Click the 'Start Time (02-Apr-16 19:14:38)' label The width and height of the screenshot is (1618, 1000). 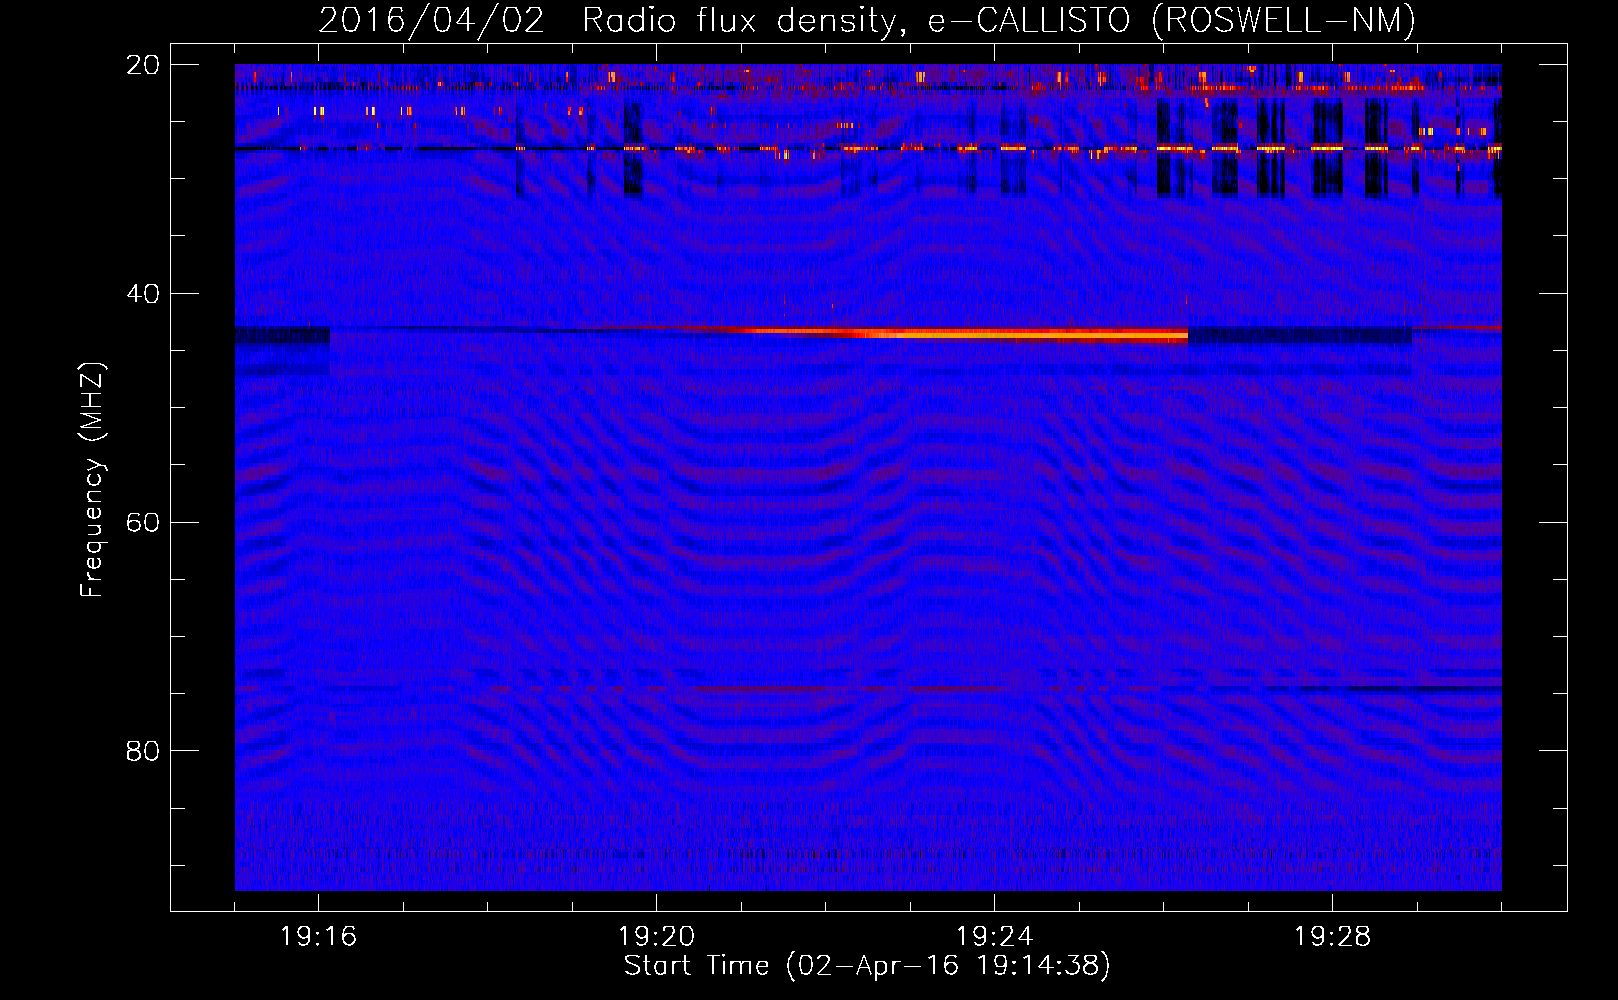(867, 966)
